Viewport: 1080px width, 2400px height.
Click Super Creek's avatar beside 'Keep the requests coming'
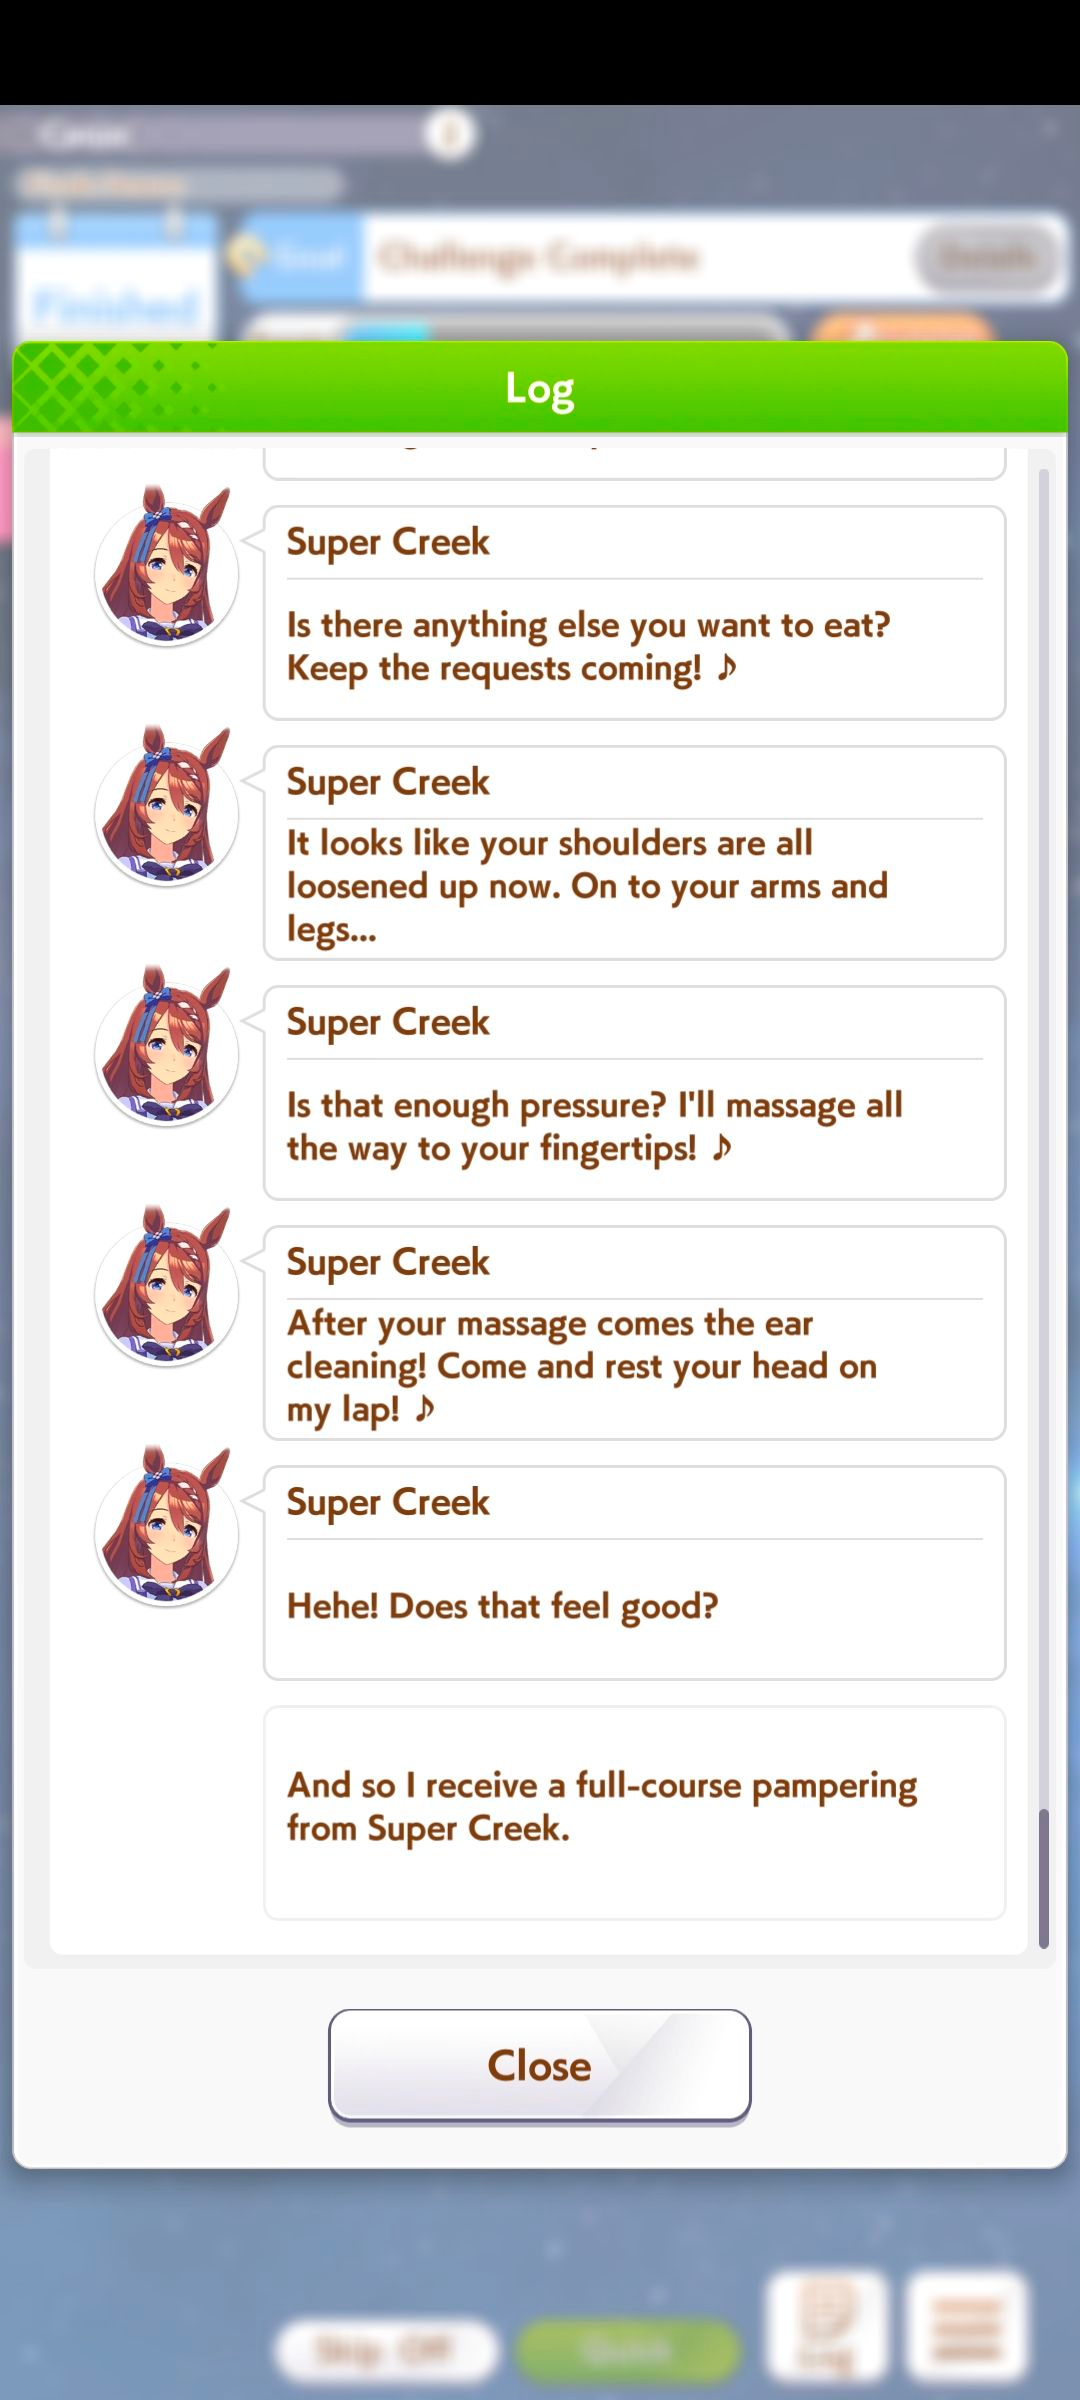click(x=166, y=567)
